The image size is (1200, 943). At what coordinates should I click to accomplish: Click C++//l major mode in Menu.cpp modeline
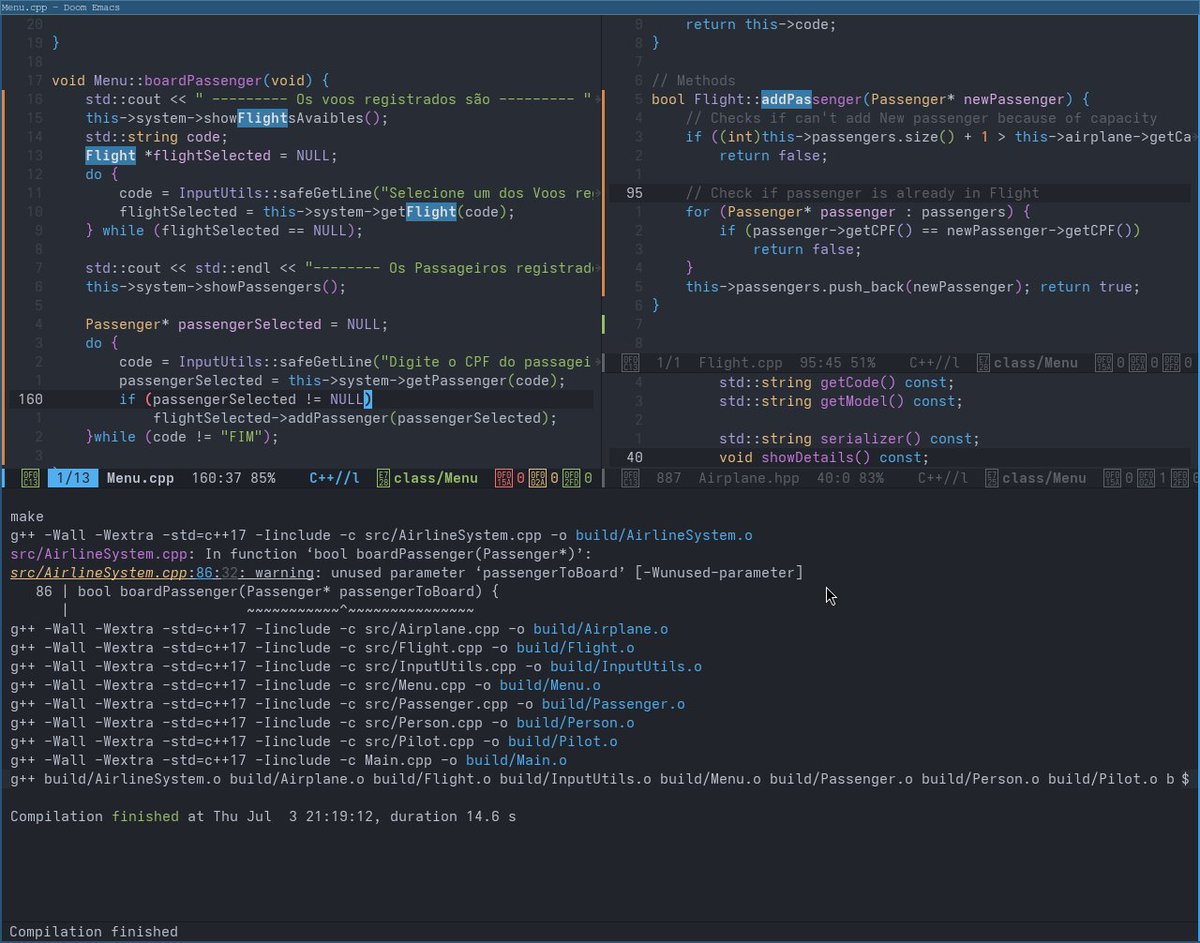click(334, 478)
